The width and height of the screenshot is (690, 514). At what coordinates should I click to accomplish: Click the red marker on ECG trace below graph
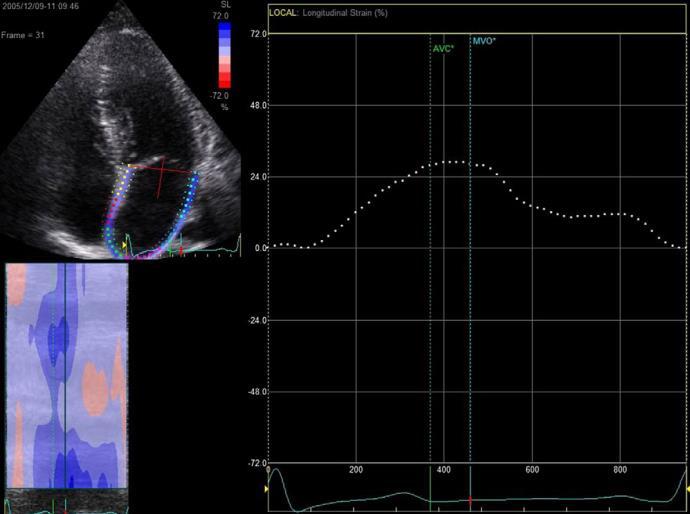point(470,501)
